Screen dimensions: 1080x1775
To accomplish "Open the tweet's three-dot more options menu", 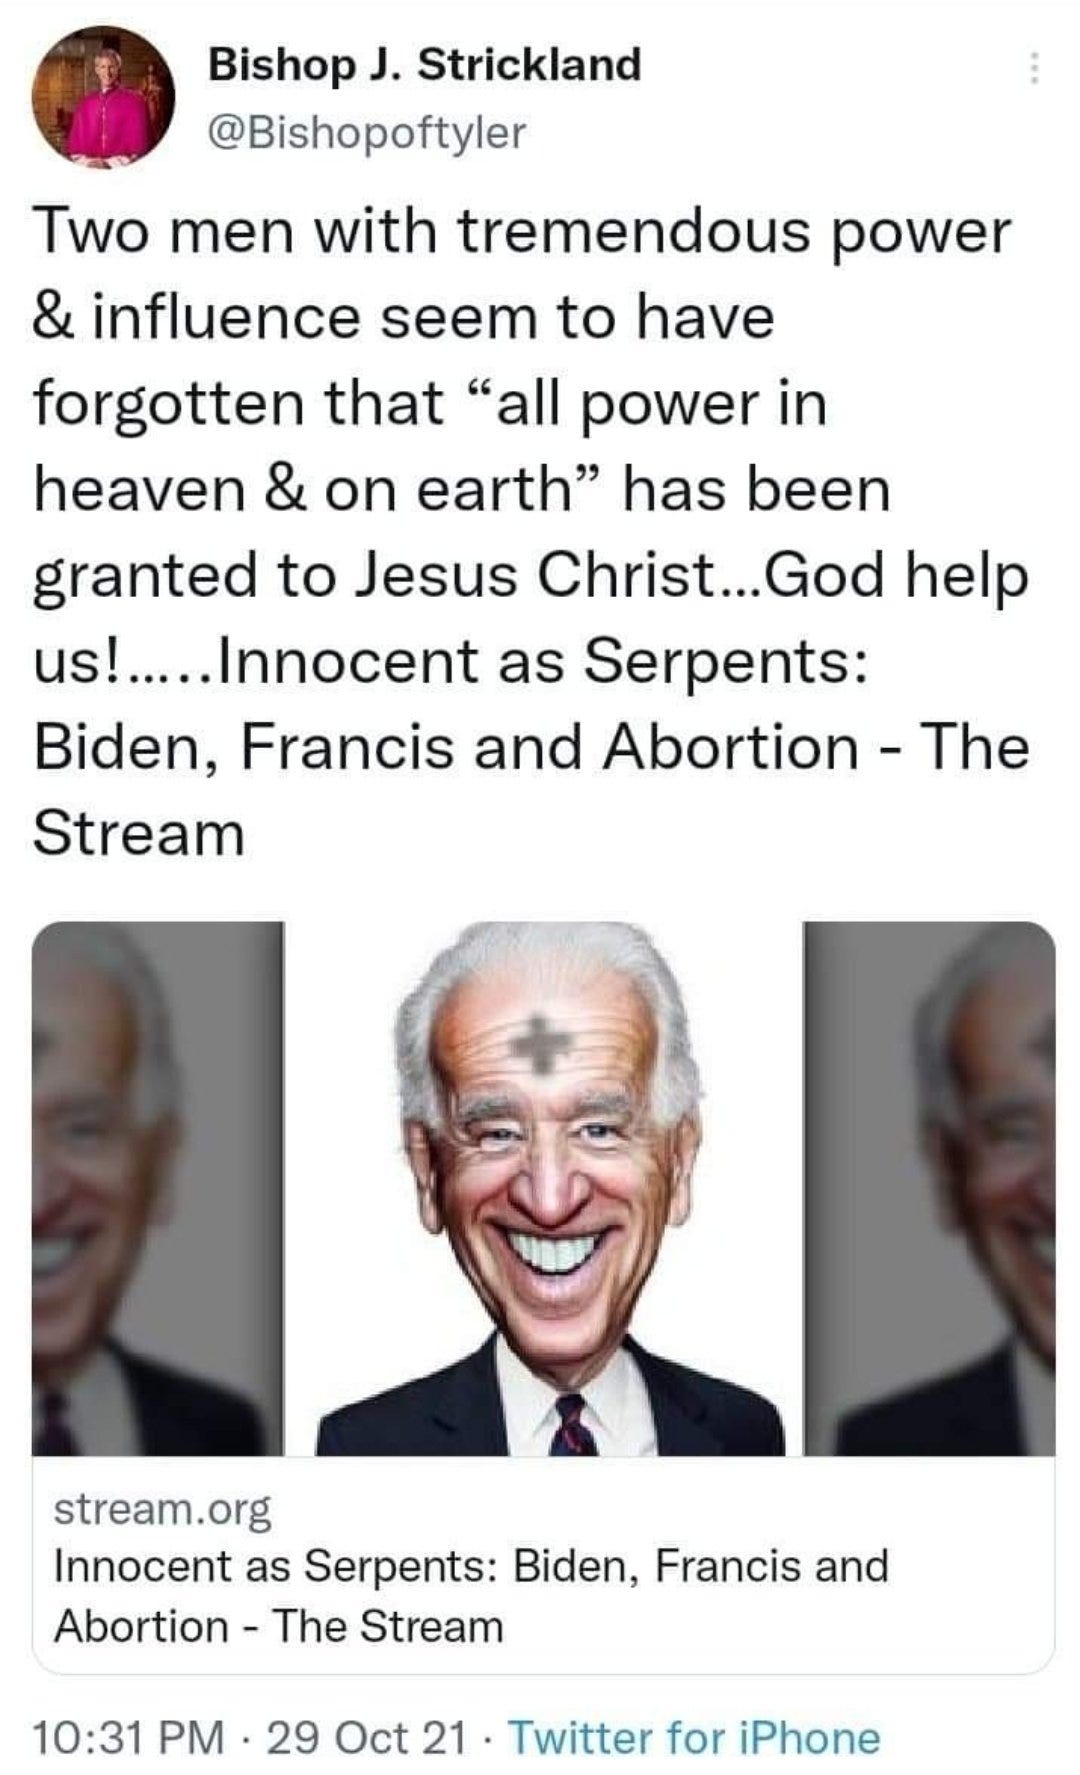I will tap(1035, 68).
